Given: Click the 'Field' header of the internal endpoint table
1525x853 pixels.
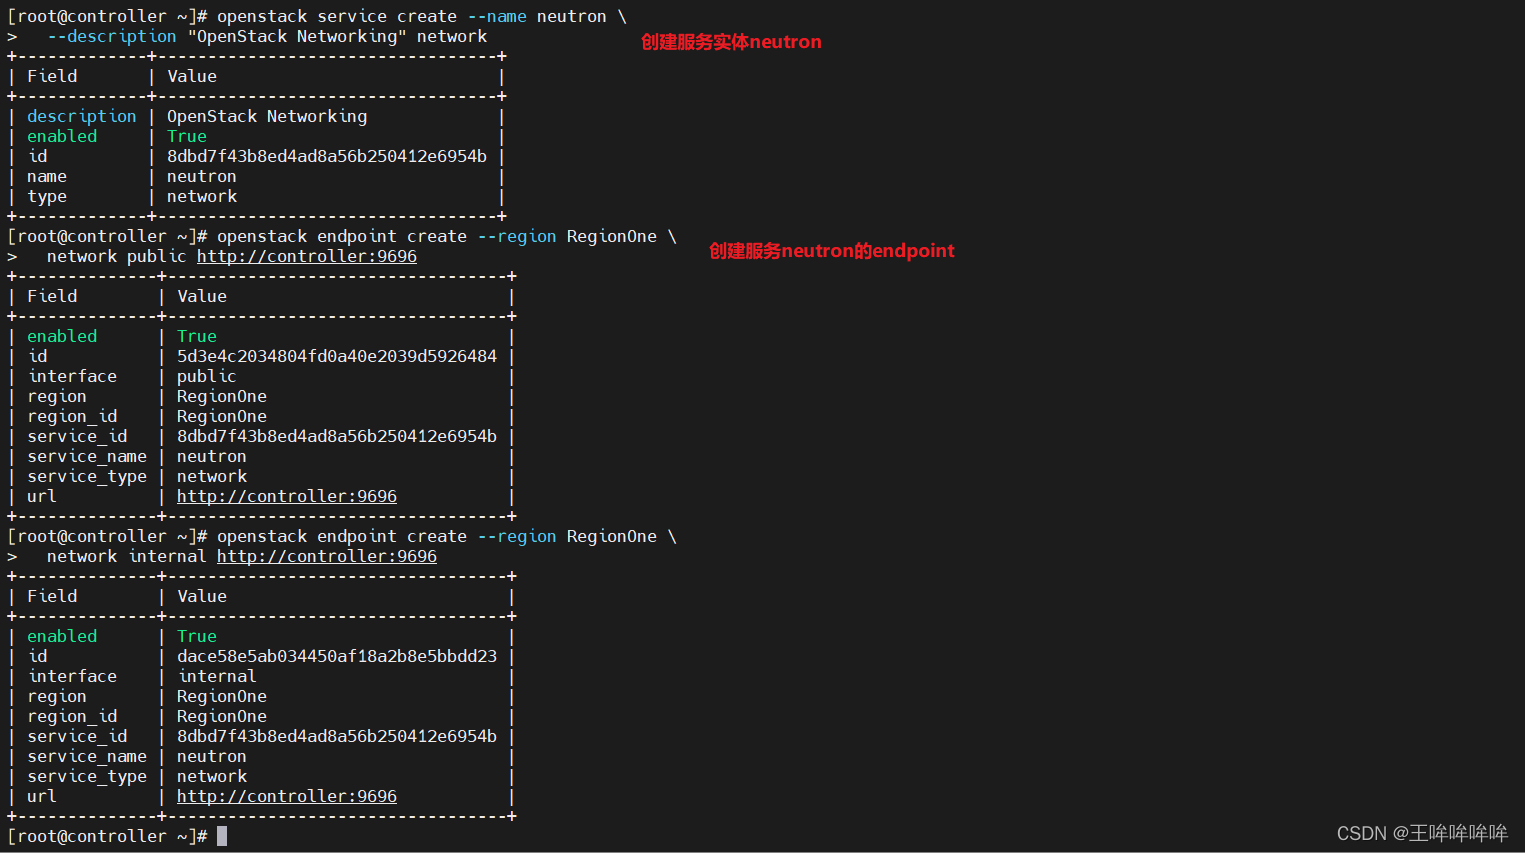Looking at the screenshot, I should (52, 596).
